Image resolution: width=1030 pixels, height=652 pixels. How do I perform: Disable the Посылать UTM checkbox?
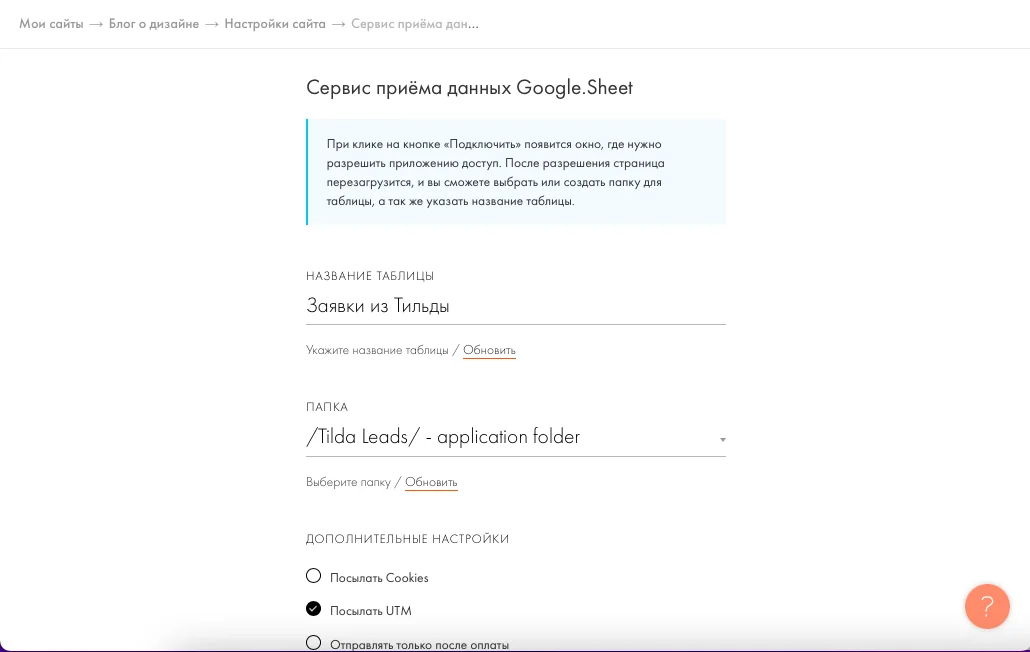314,609
